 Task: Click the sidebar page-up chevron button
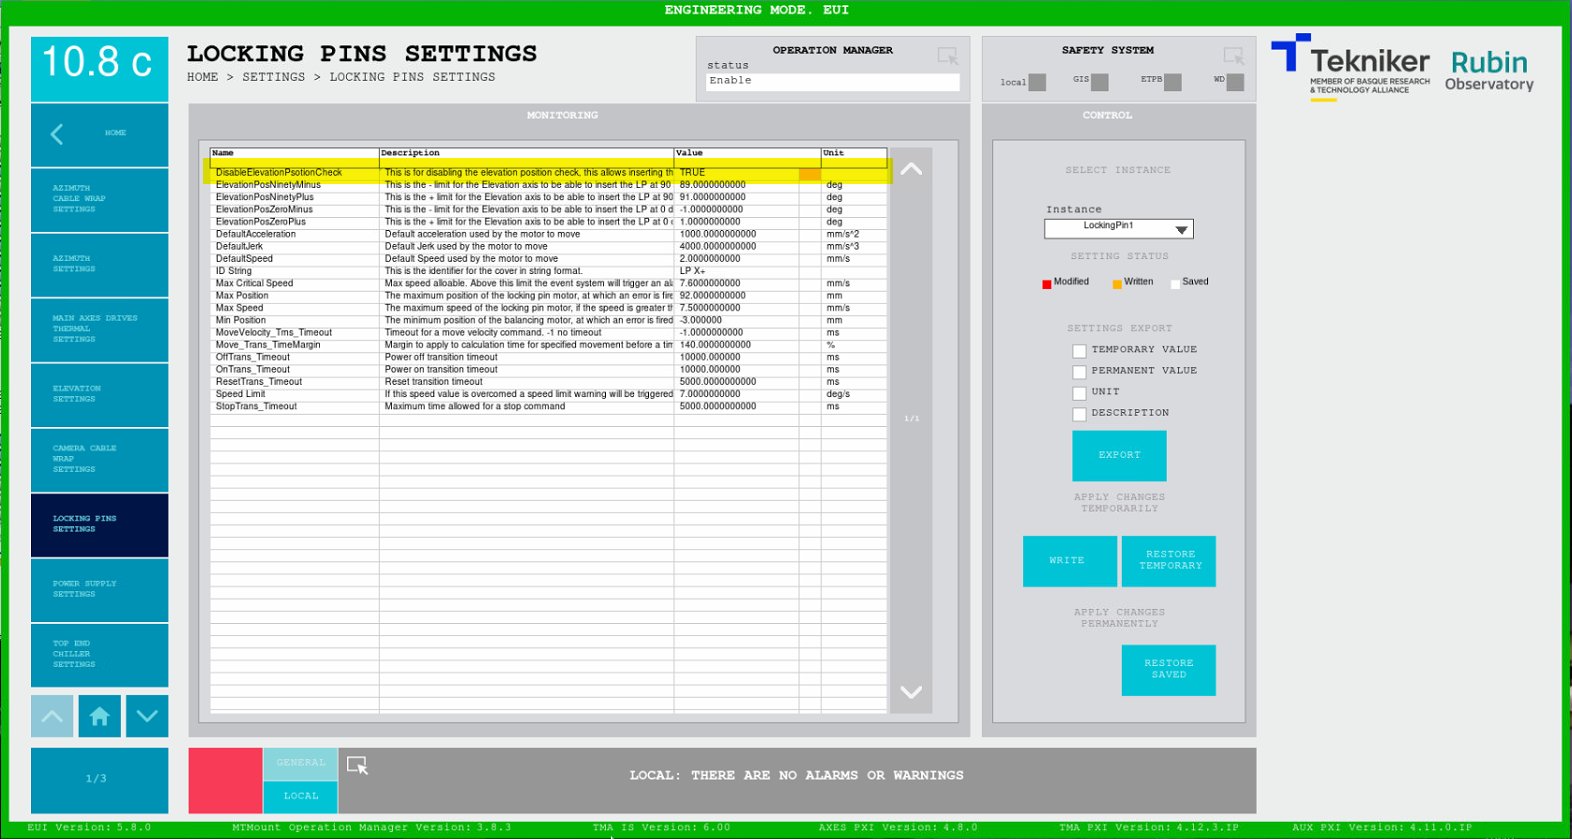pyautogui.click(x=52, y=716)
